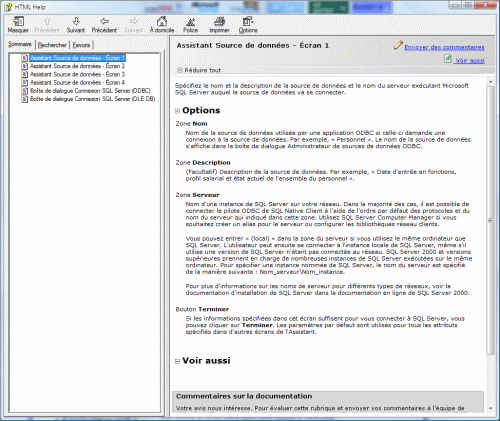The image size is (500, 421).
Task: Click the content pane vertical scrollbar thumb
Action: click(x=490, y=220)
